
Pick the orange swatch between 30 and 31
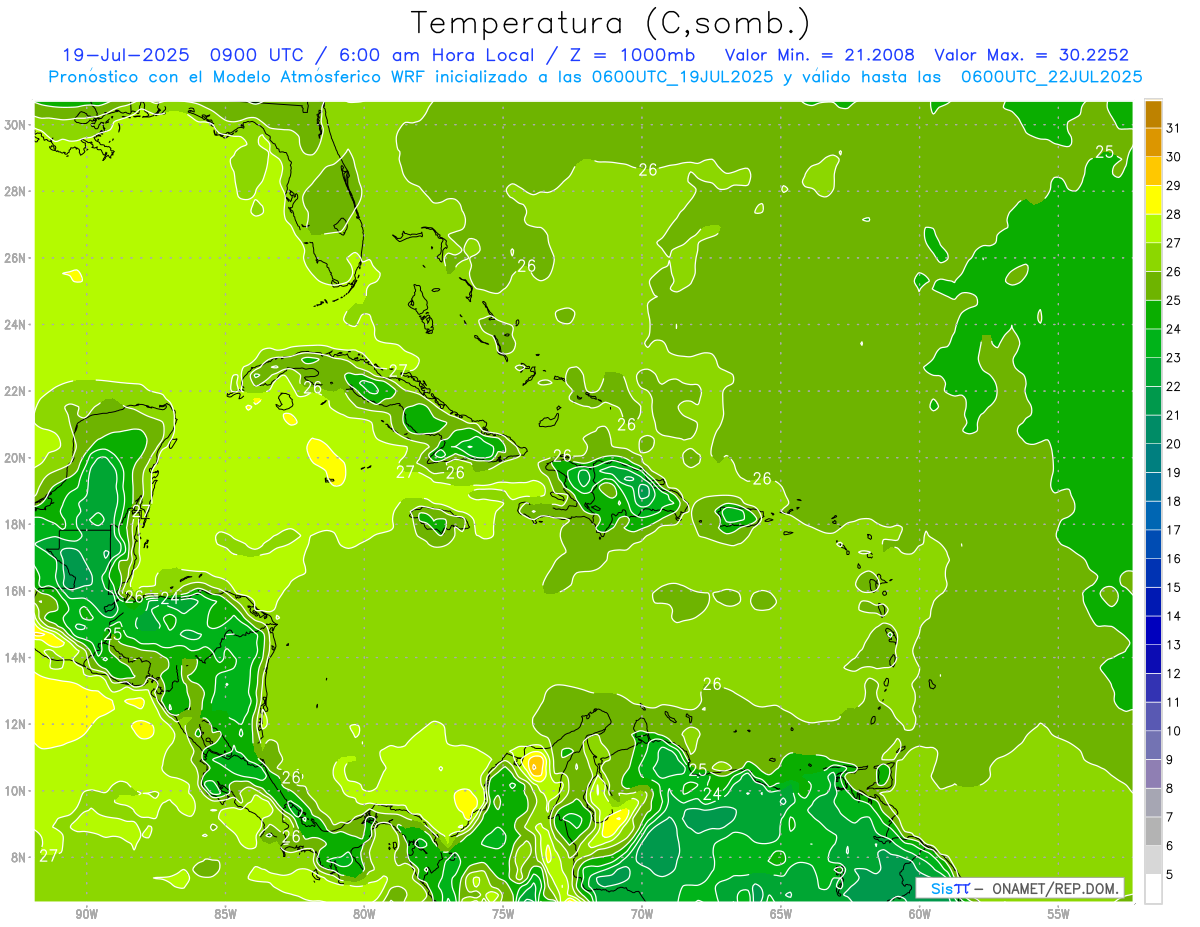point(1153,142)
